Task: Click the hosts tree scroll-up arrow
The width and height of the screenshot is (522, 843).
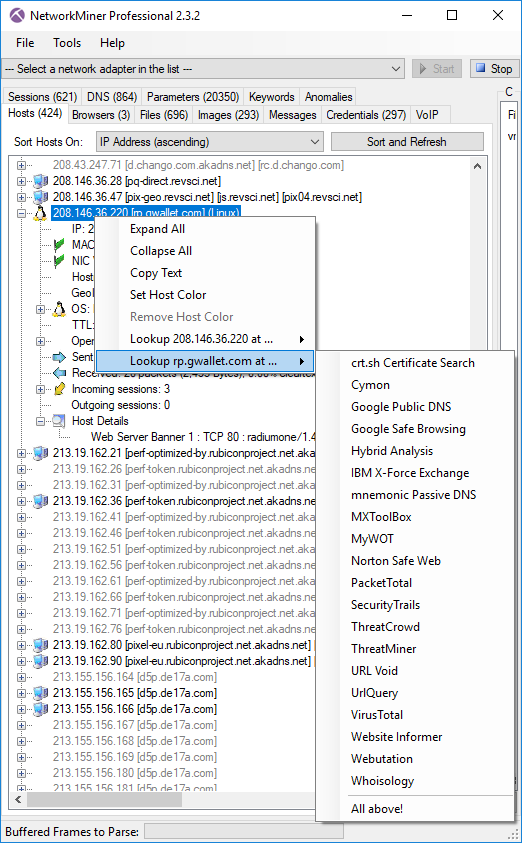Action: (477, 166)
